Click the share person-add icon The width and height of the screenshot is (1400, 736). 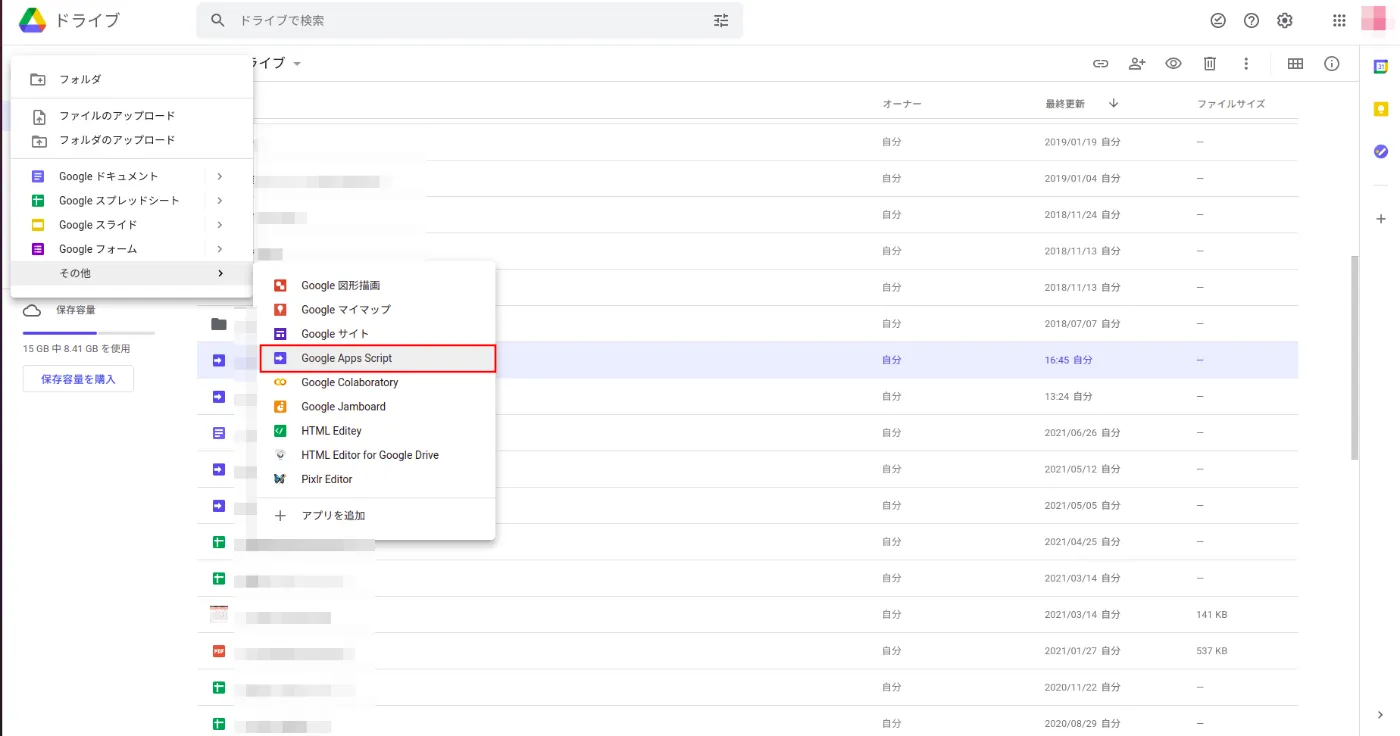coord(1137,63)
